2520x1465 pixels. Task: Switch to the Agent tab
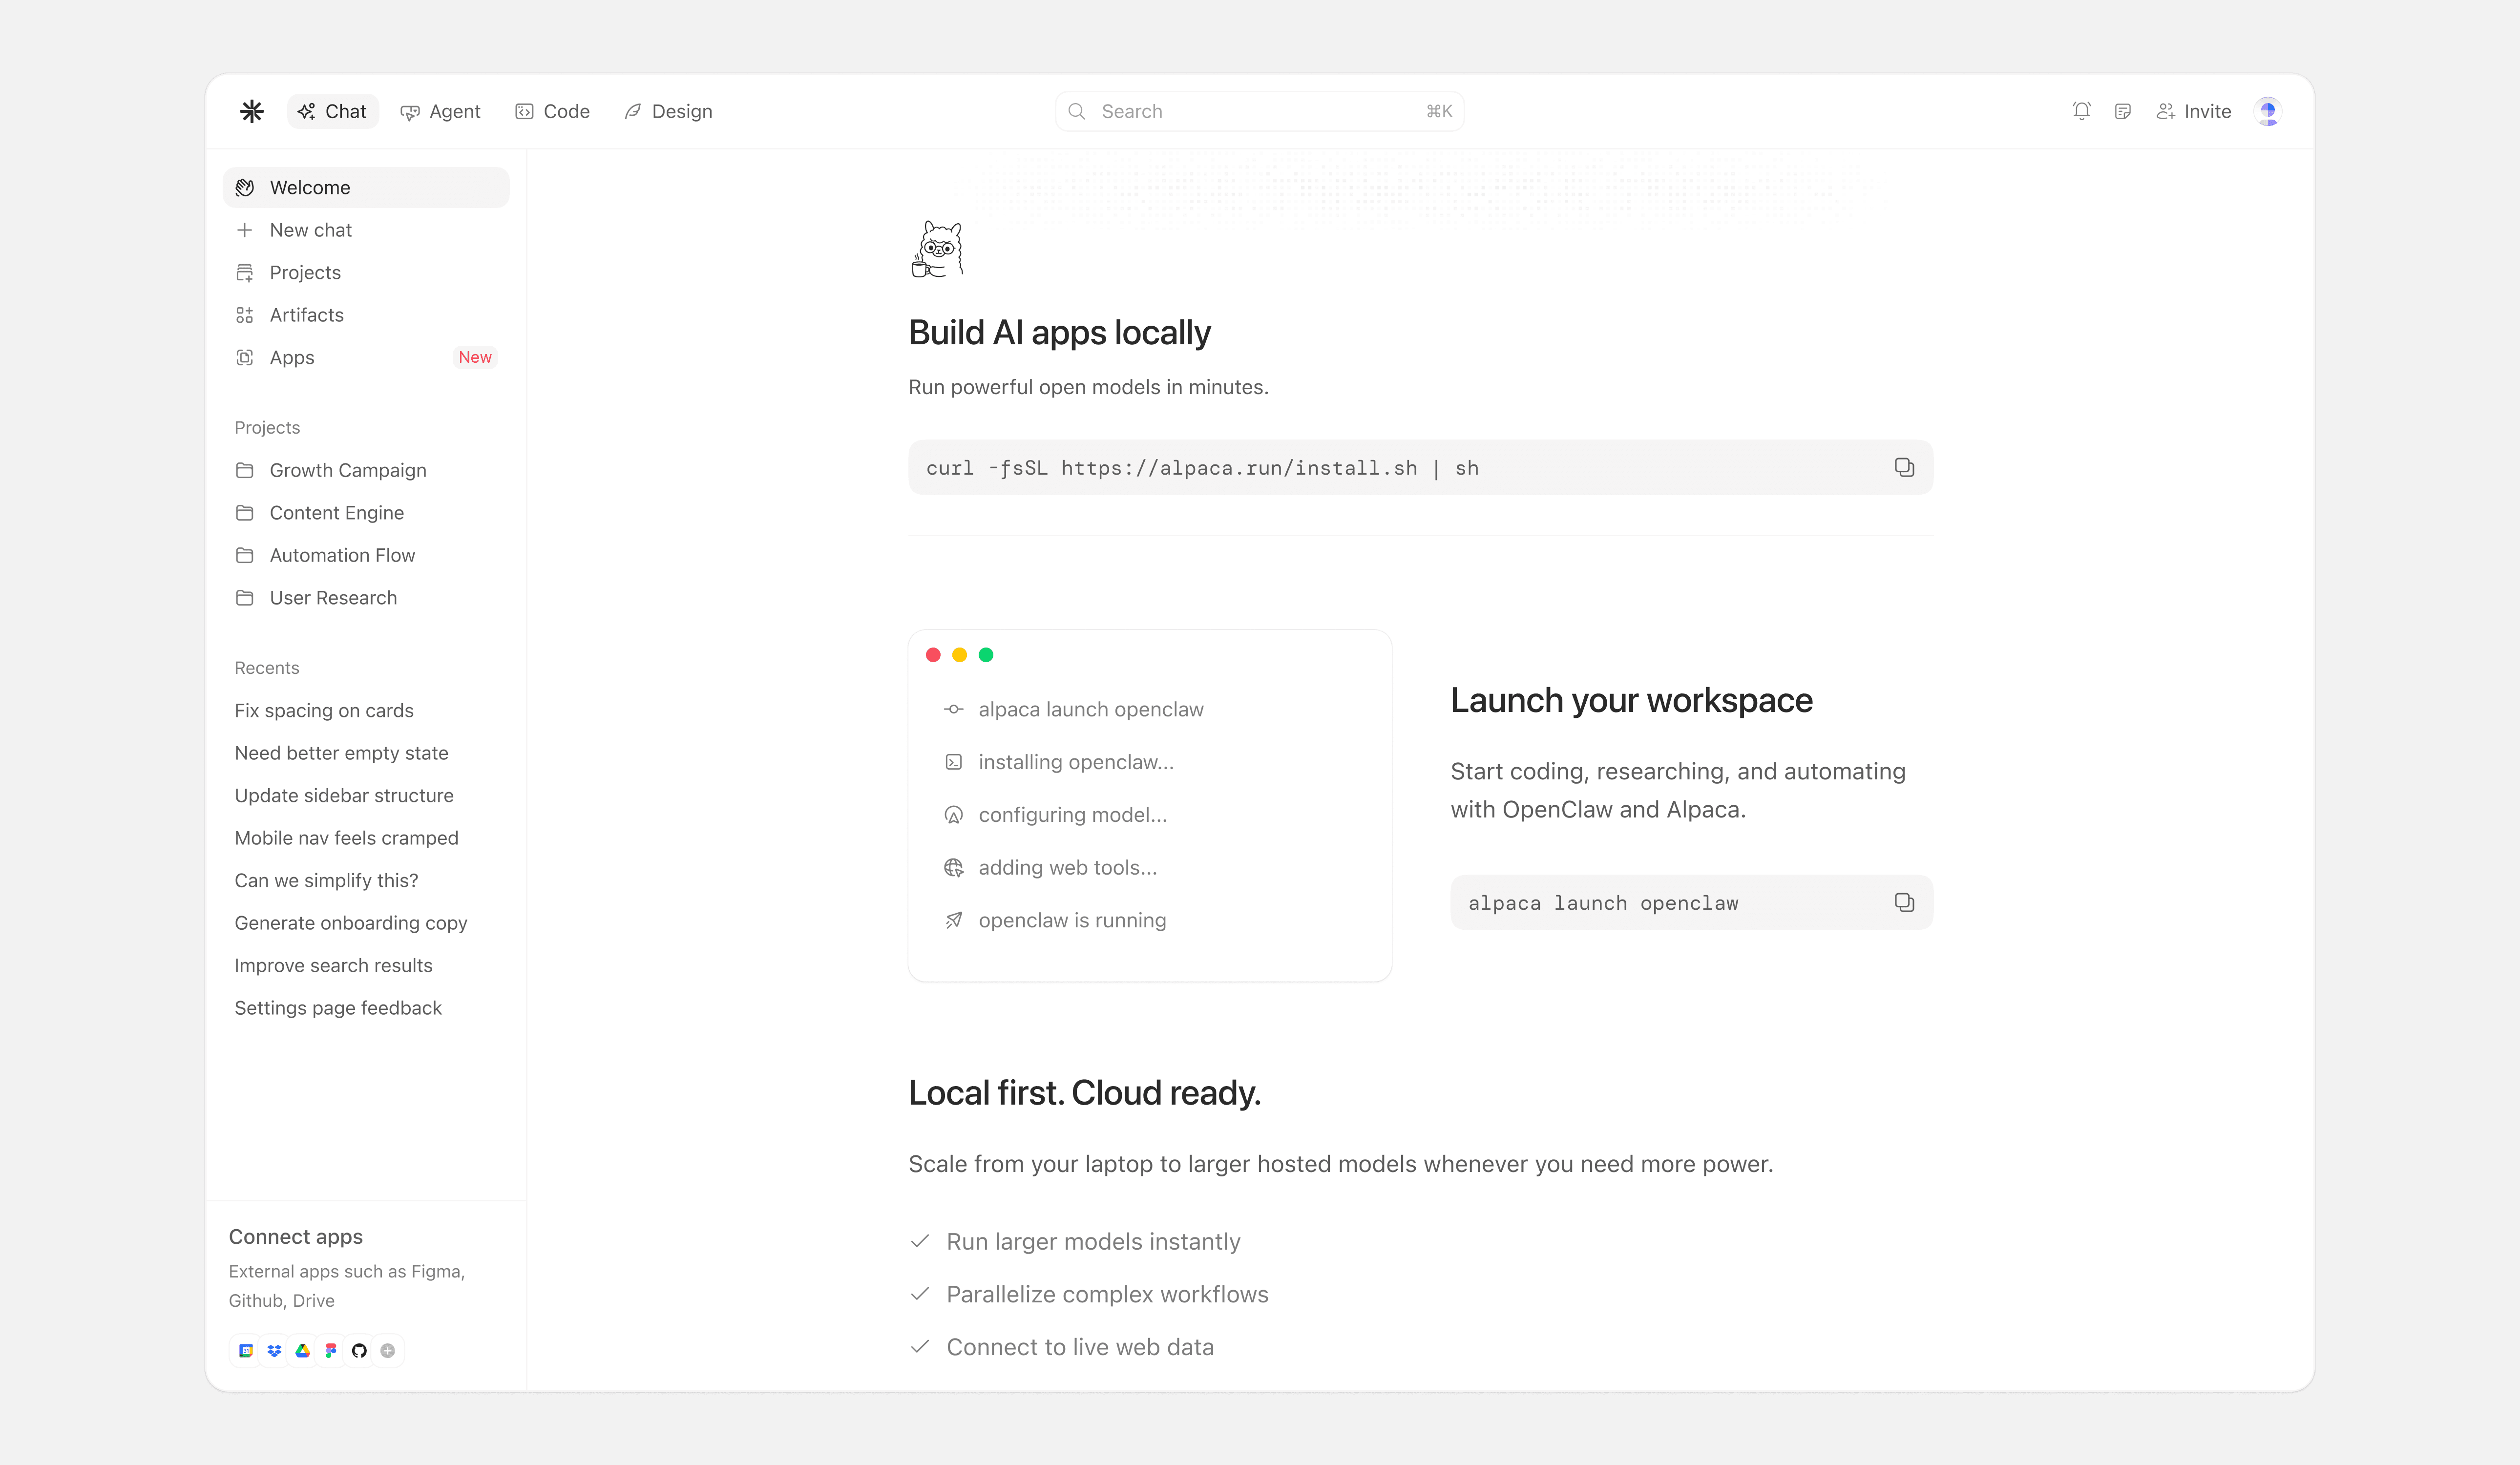[440, 111]
